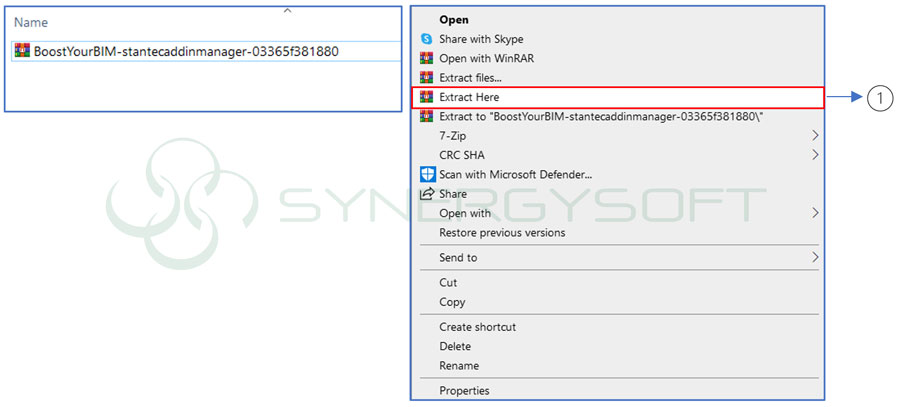Click the archive icon of the BoostYourBIM file
900x407 pixels.
point(22,51)
